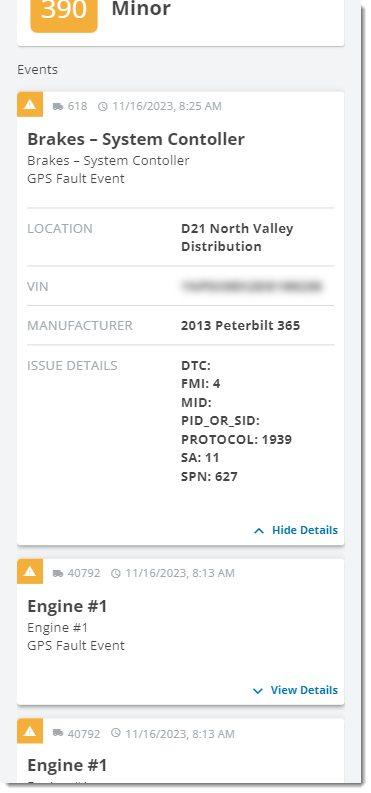Image resolution: width=371 pixels, height=793 pixels.
Task: Click clock icon beside 8:25 AM timestamp
Action: coord(103,106)
